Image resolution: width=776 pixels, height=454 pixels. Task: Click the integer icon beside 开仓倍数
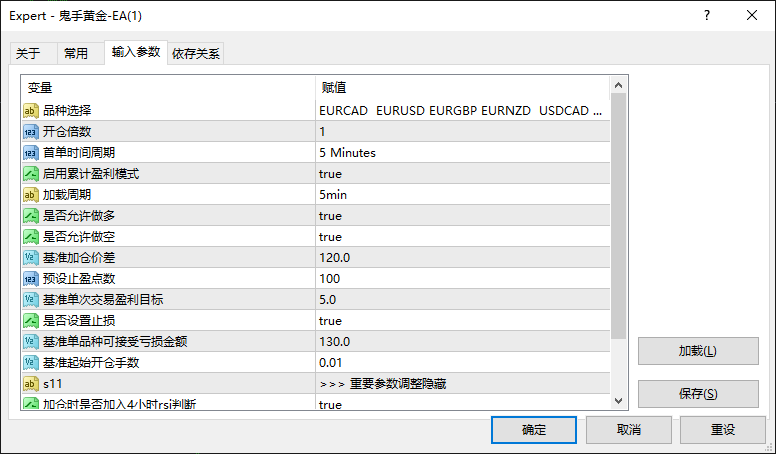click(x=31, y=132)
